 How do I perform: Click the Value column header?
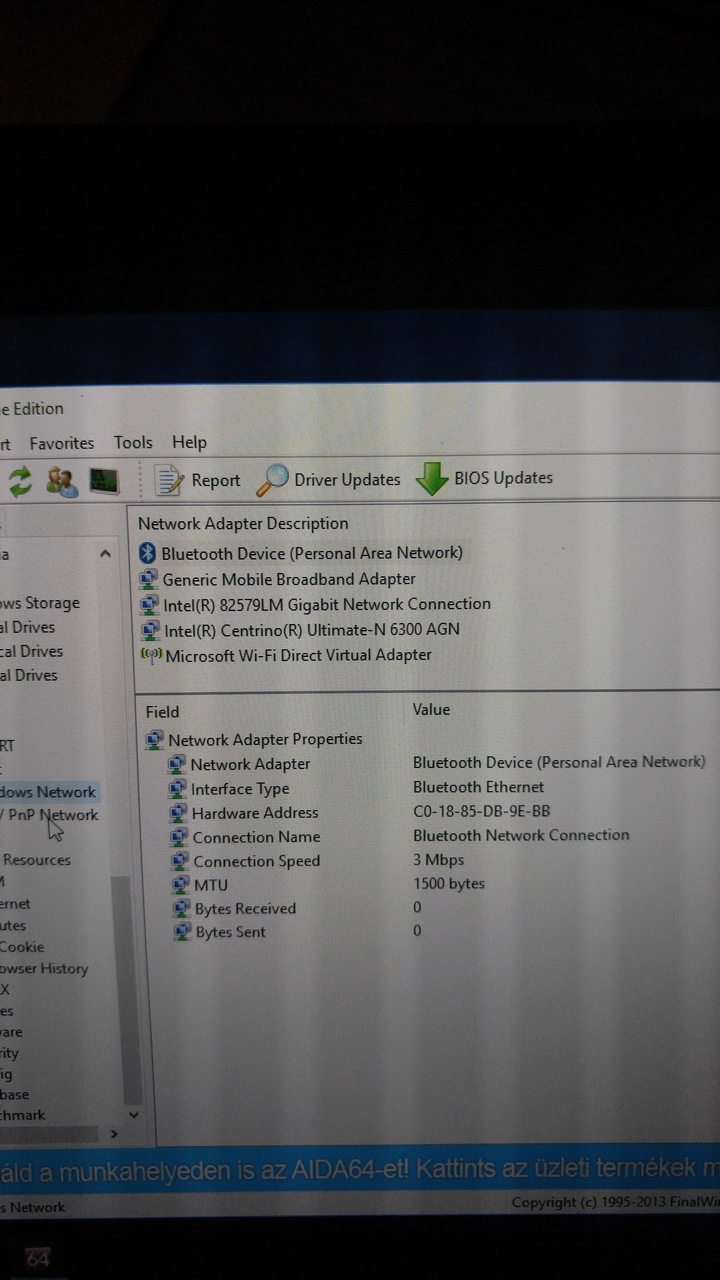(431, 709)
